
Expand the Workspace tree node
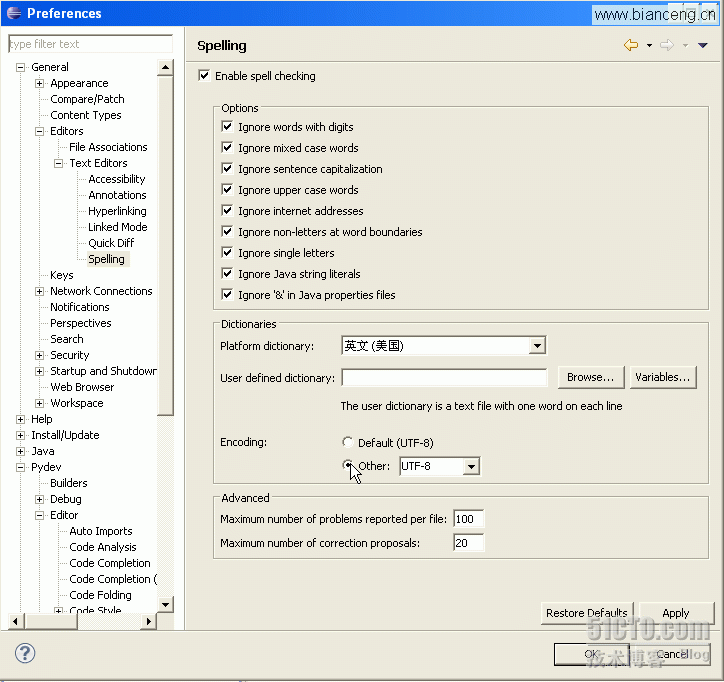(x=39, y=404)
